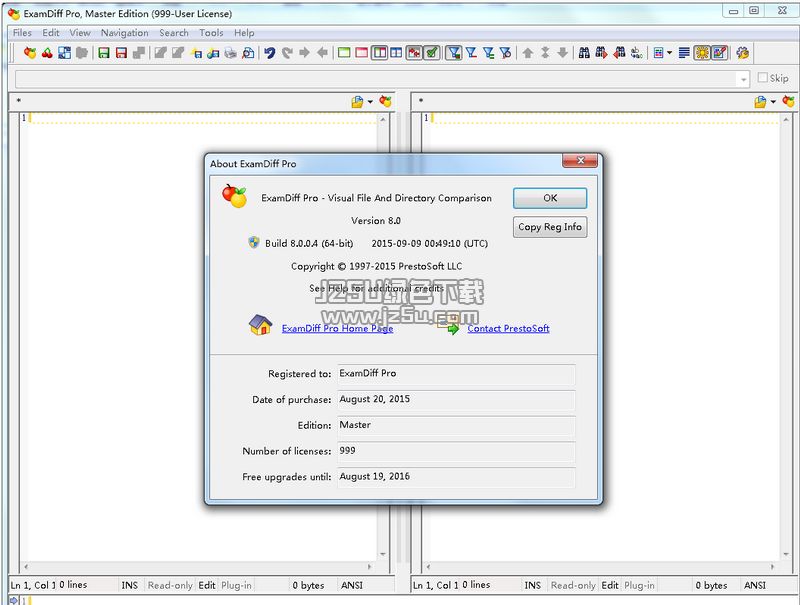Click the blue text lines icon
Image resolution: width=800 pixels, height=605 pixels.
684,53
